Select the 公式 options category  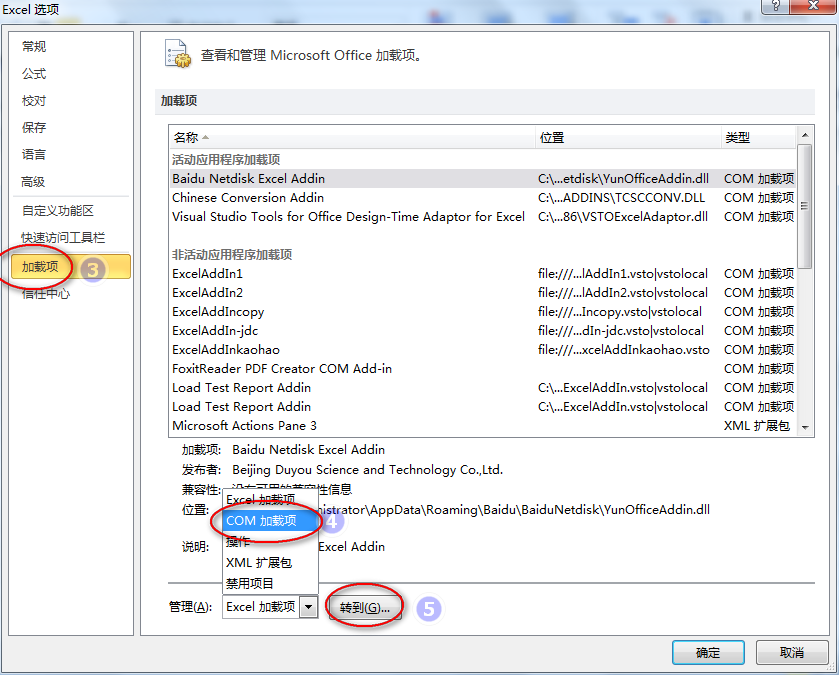click(x=34, y=74)
